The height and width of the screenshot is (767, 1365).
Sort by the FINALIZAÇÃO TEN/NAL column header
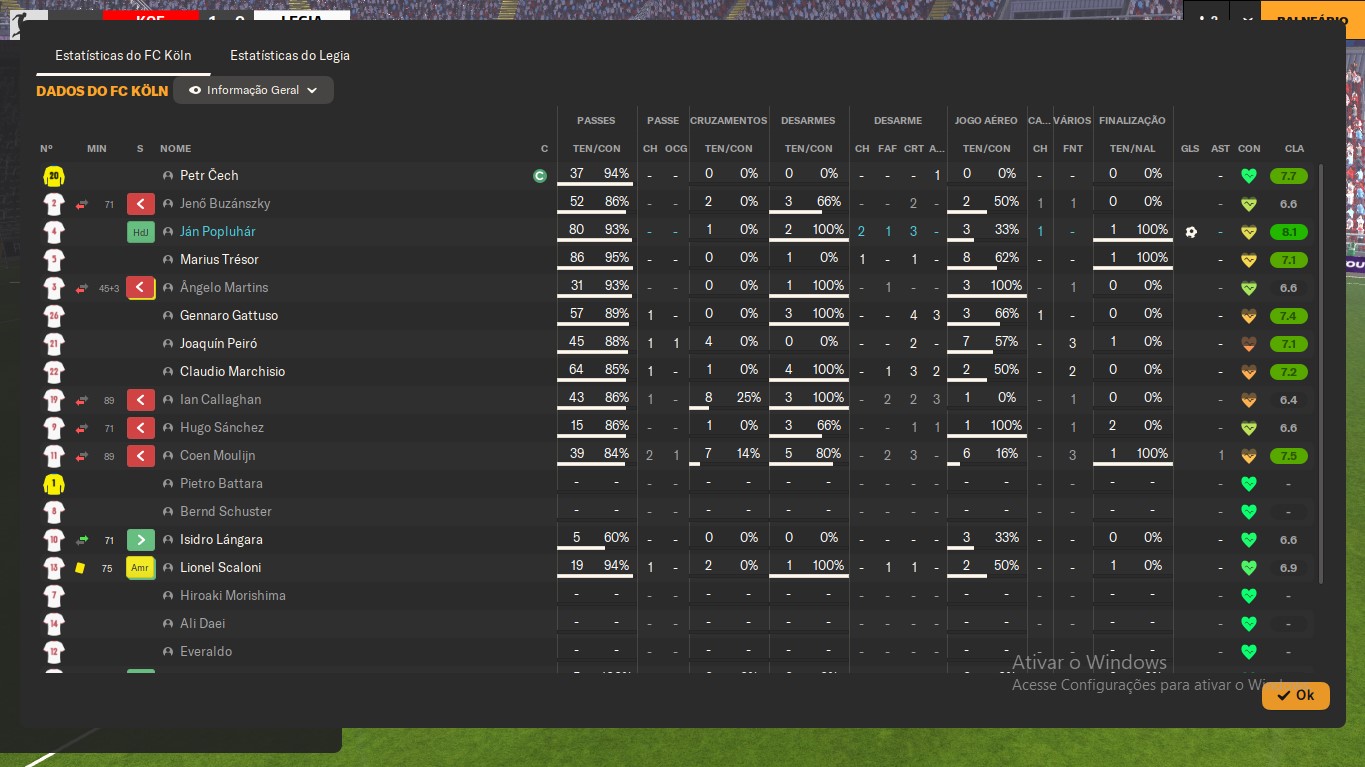pyautogui.click(x=1132, y=149)
